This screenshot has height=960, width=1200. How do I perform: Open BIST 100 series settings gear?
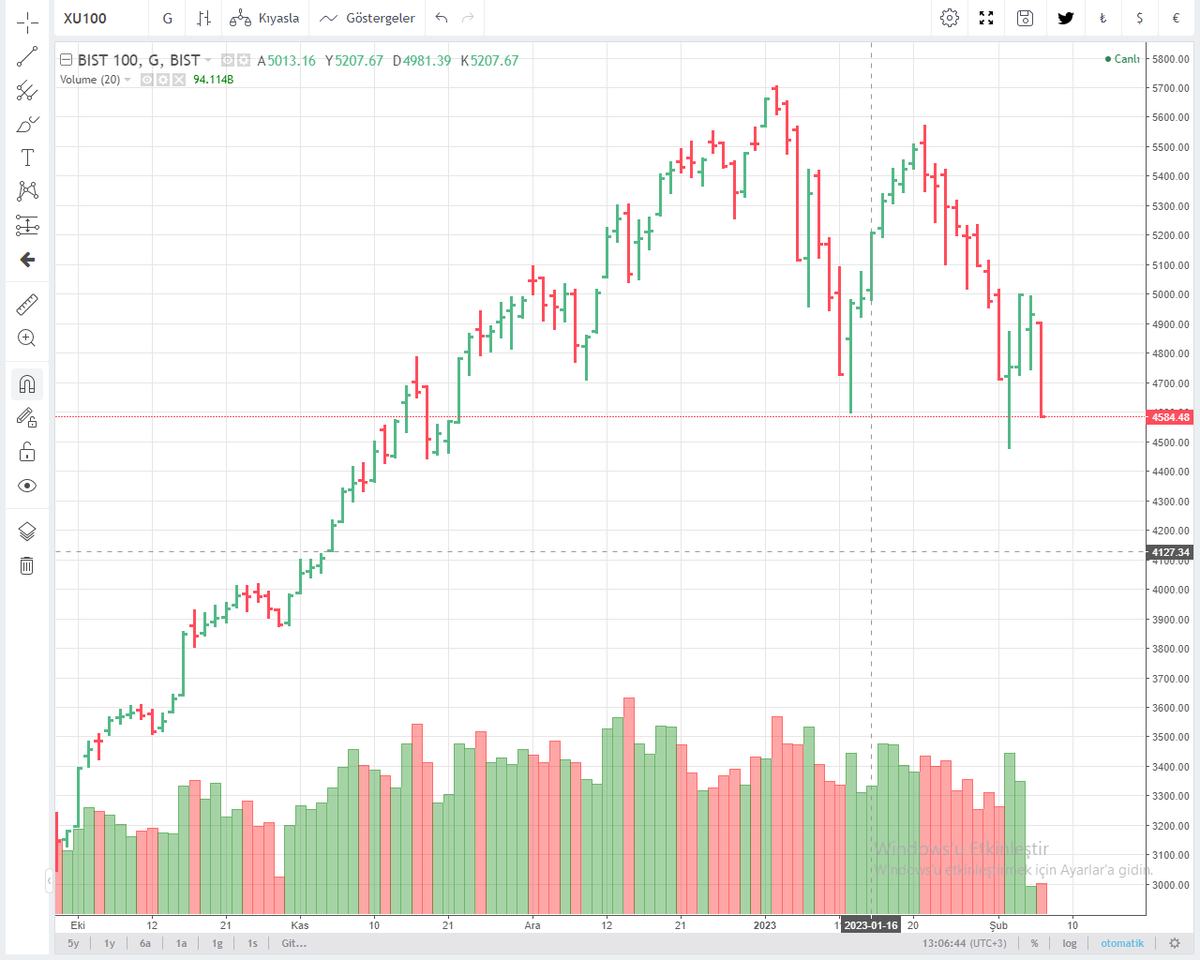pyautogui.click(x=243, y=60)
